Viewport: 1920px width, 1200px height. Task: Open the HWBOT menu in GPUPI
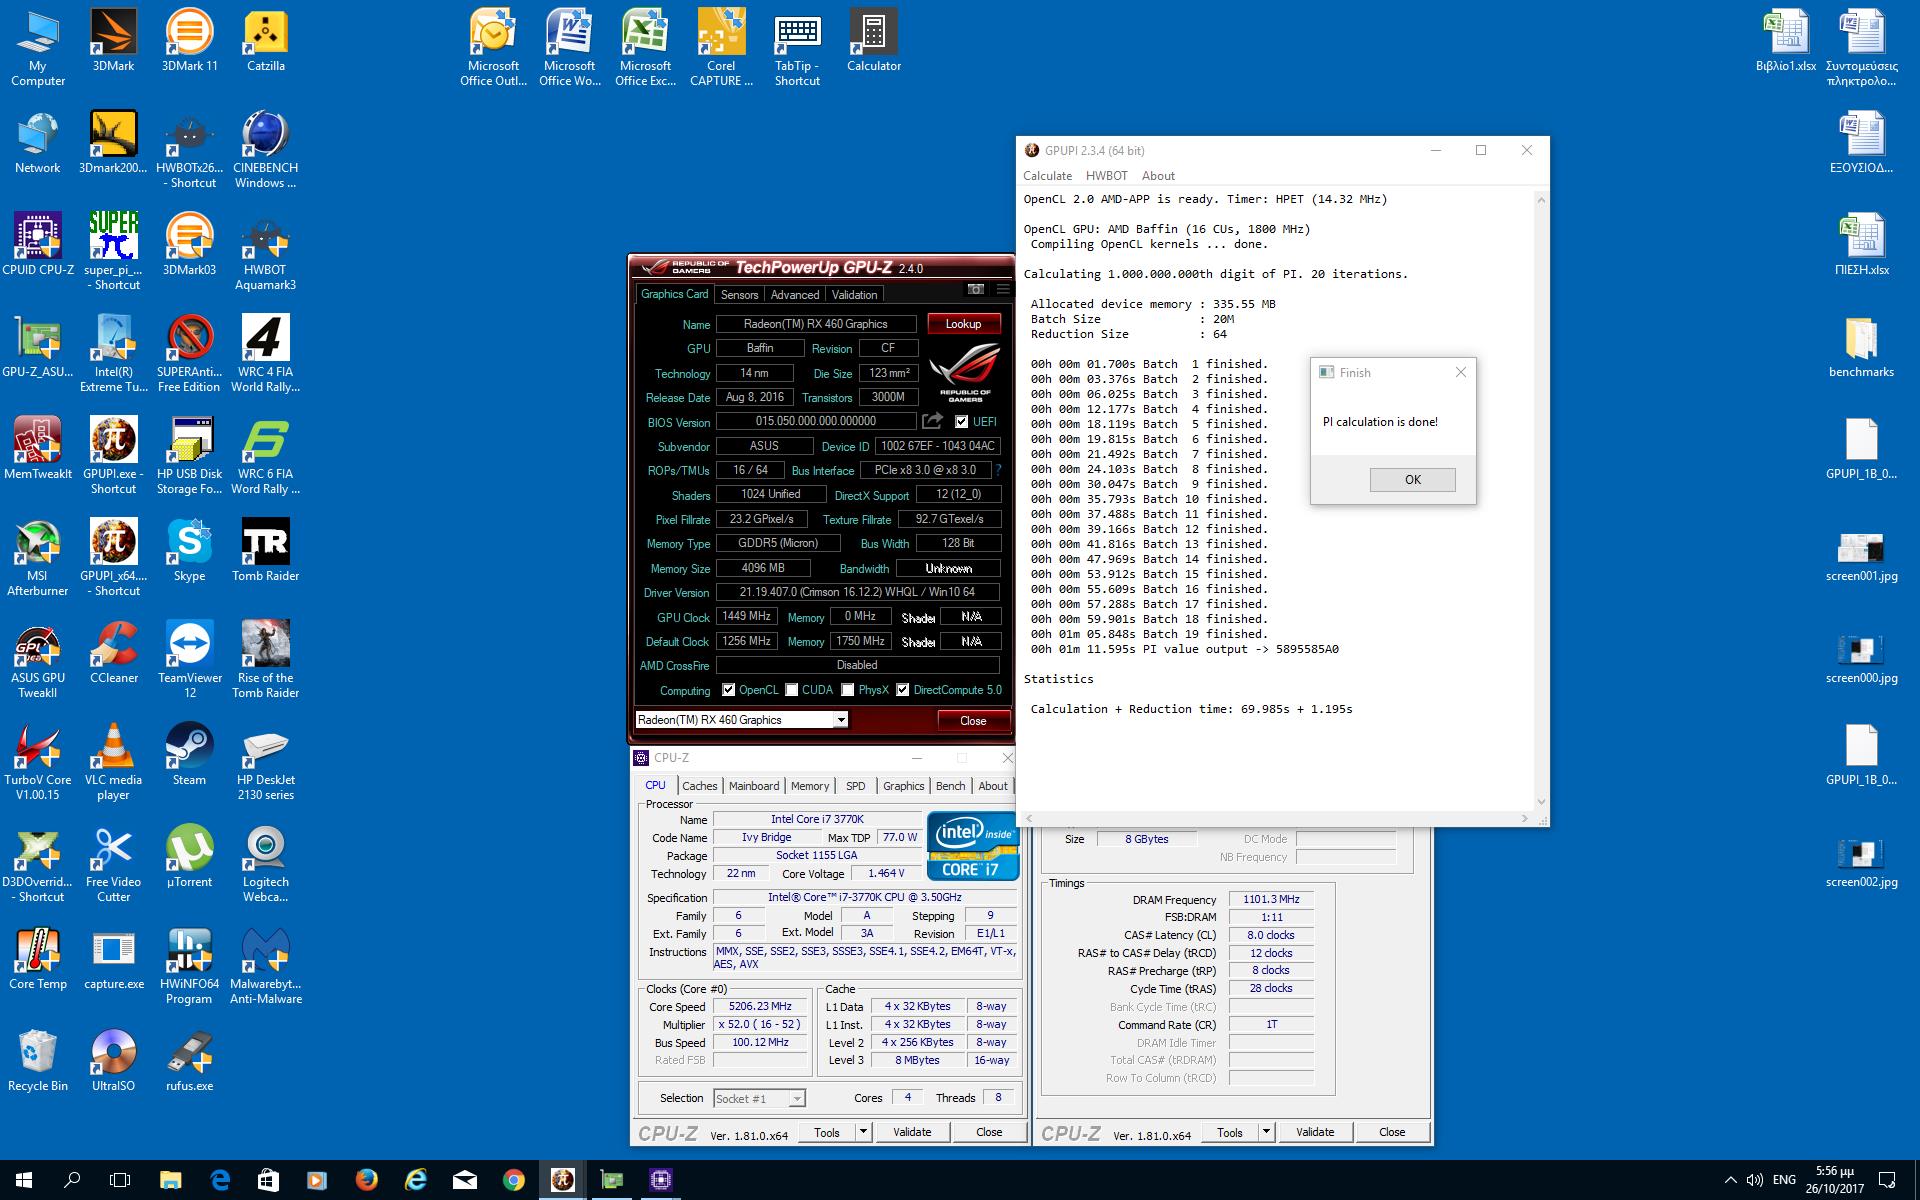point(1107,176)
